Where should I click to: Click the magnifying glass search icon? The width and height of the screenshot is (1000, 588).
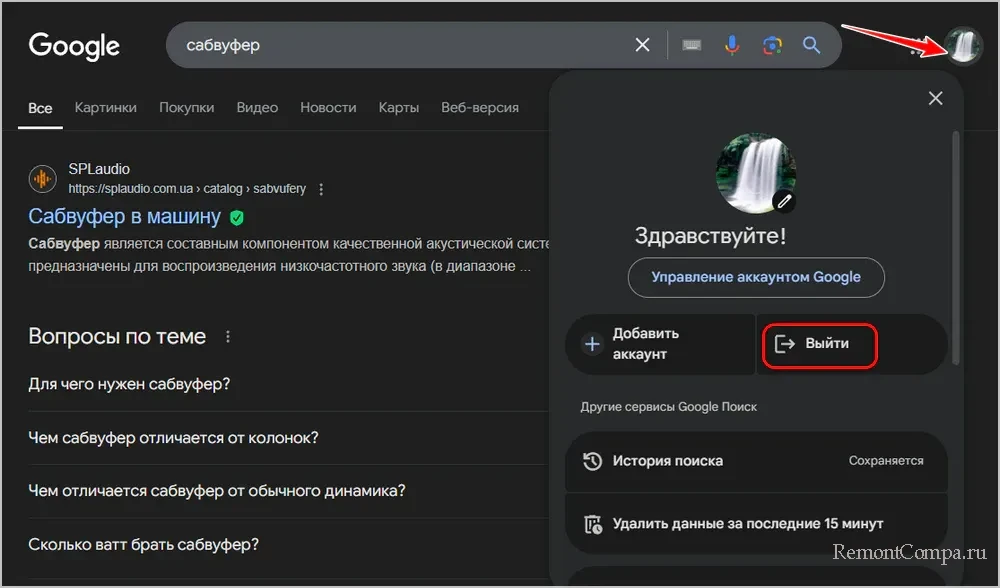[x=811, y=45]
